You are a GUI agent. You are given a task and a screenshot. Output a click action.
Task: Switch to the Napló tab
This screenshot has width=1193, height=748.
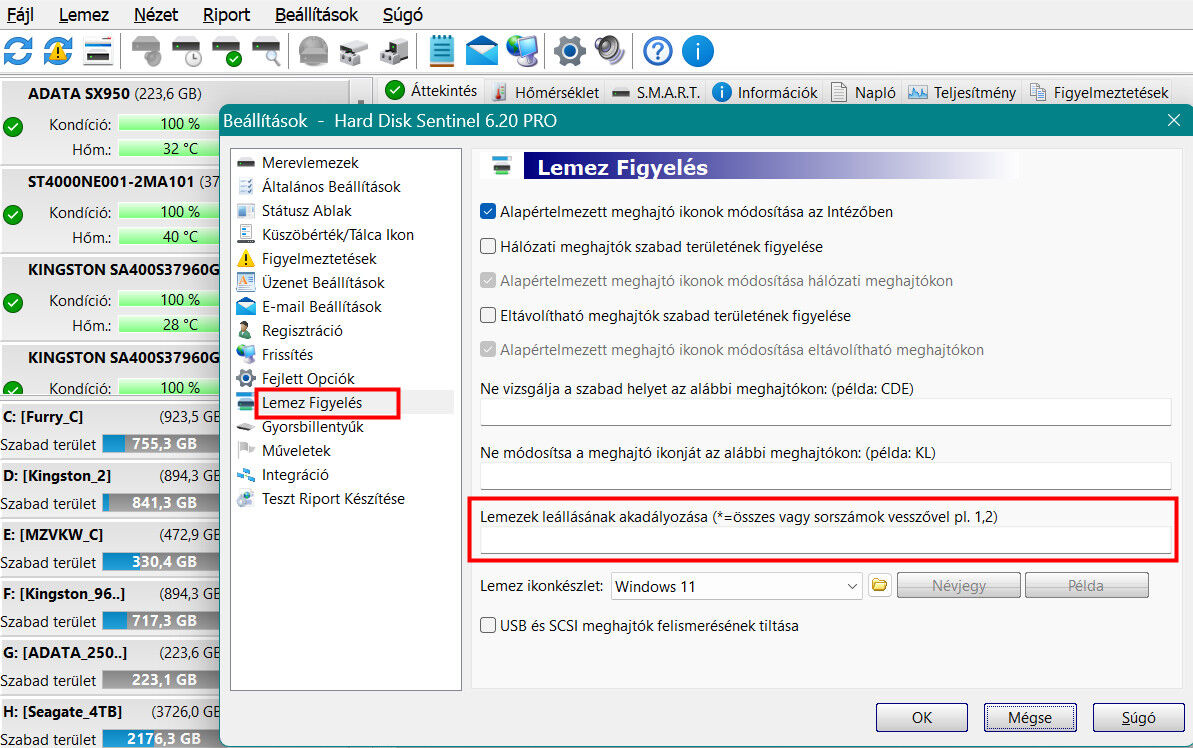pos(864,93)
